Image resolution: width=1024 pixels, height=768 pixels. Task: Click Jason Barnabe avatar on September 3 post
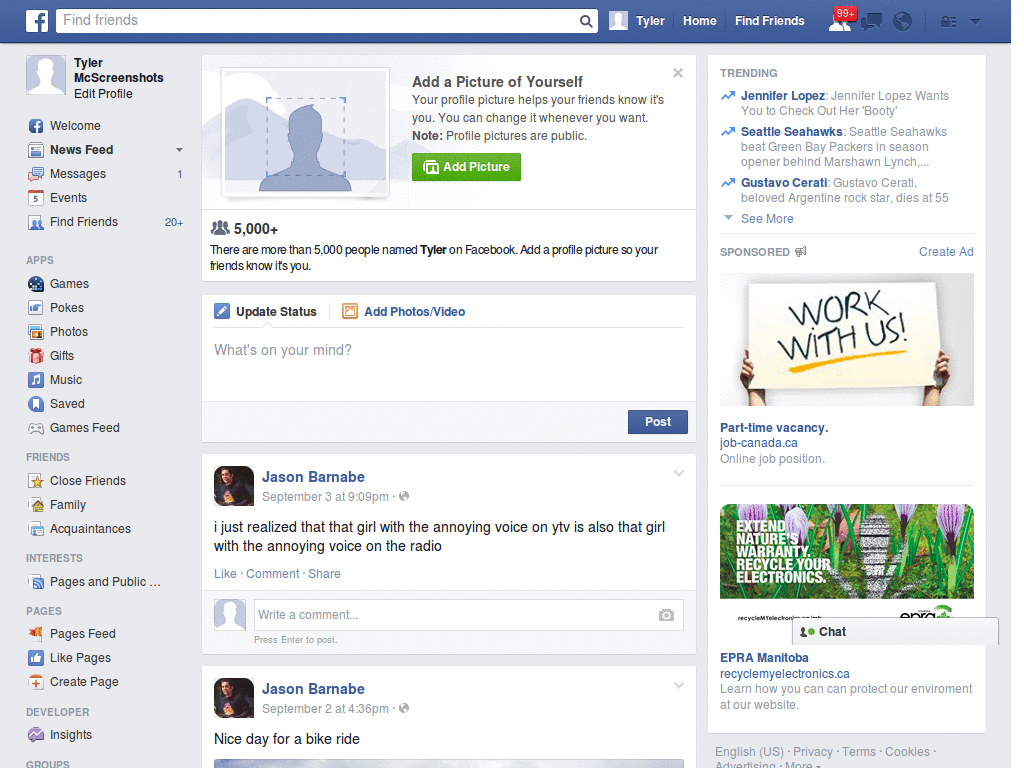pos(234,486)
